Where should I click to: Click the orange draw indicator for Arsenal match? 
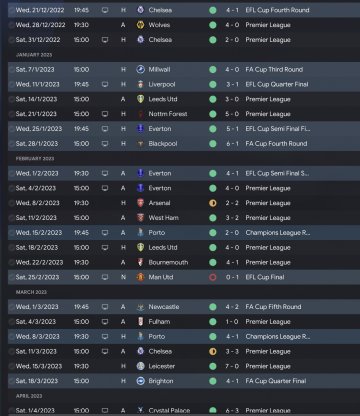coord(213,203)
